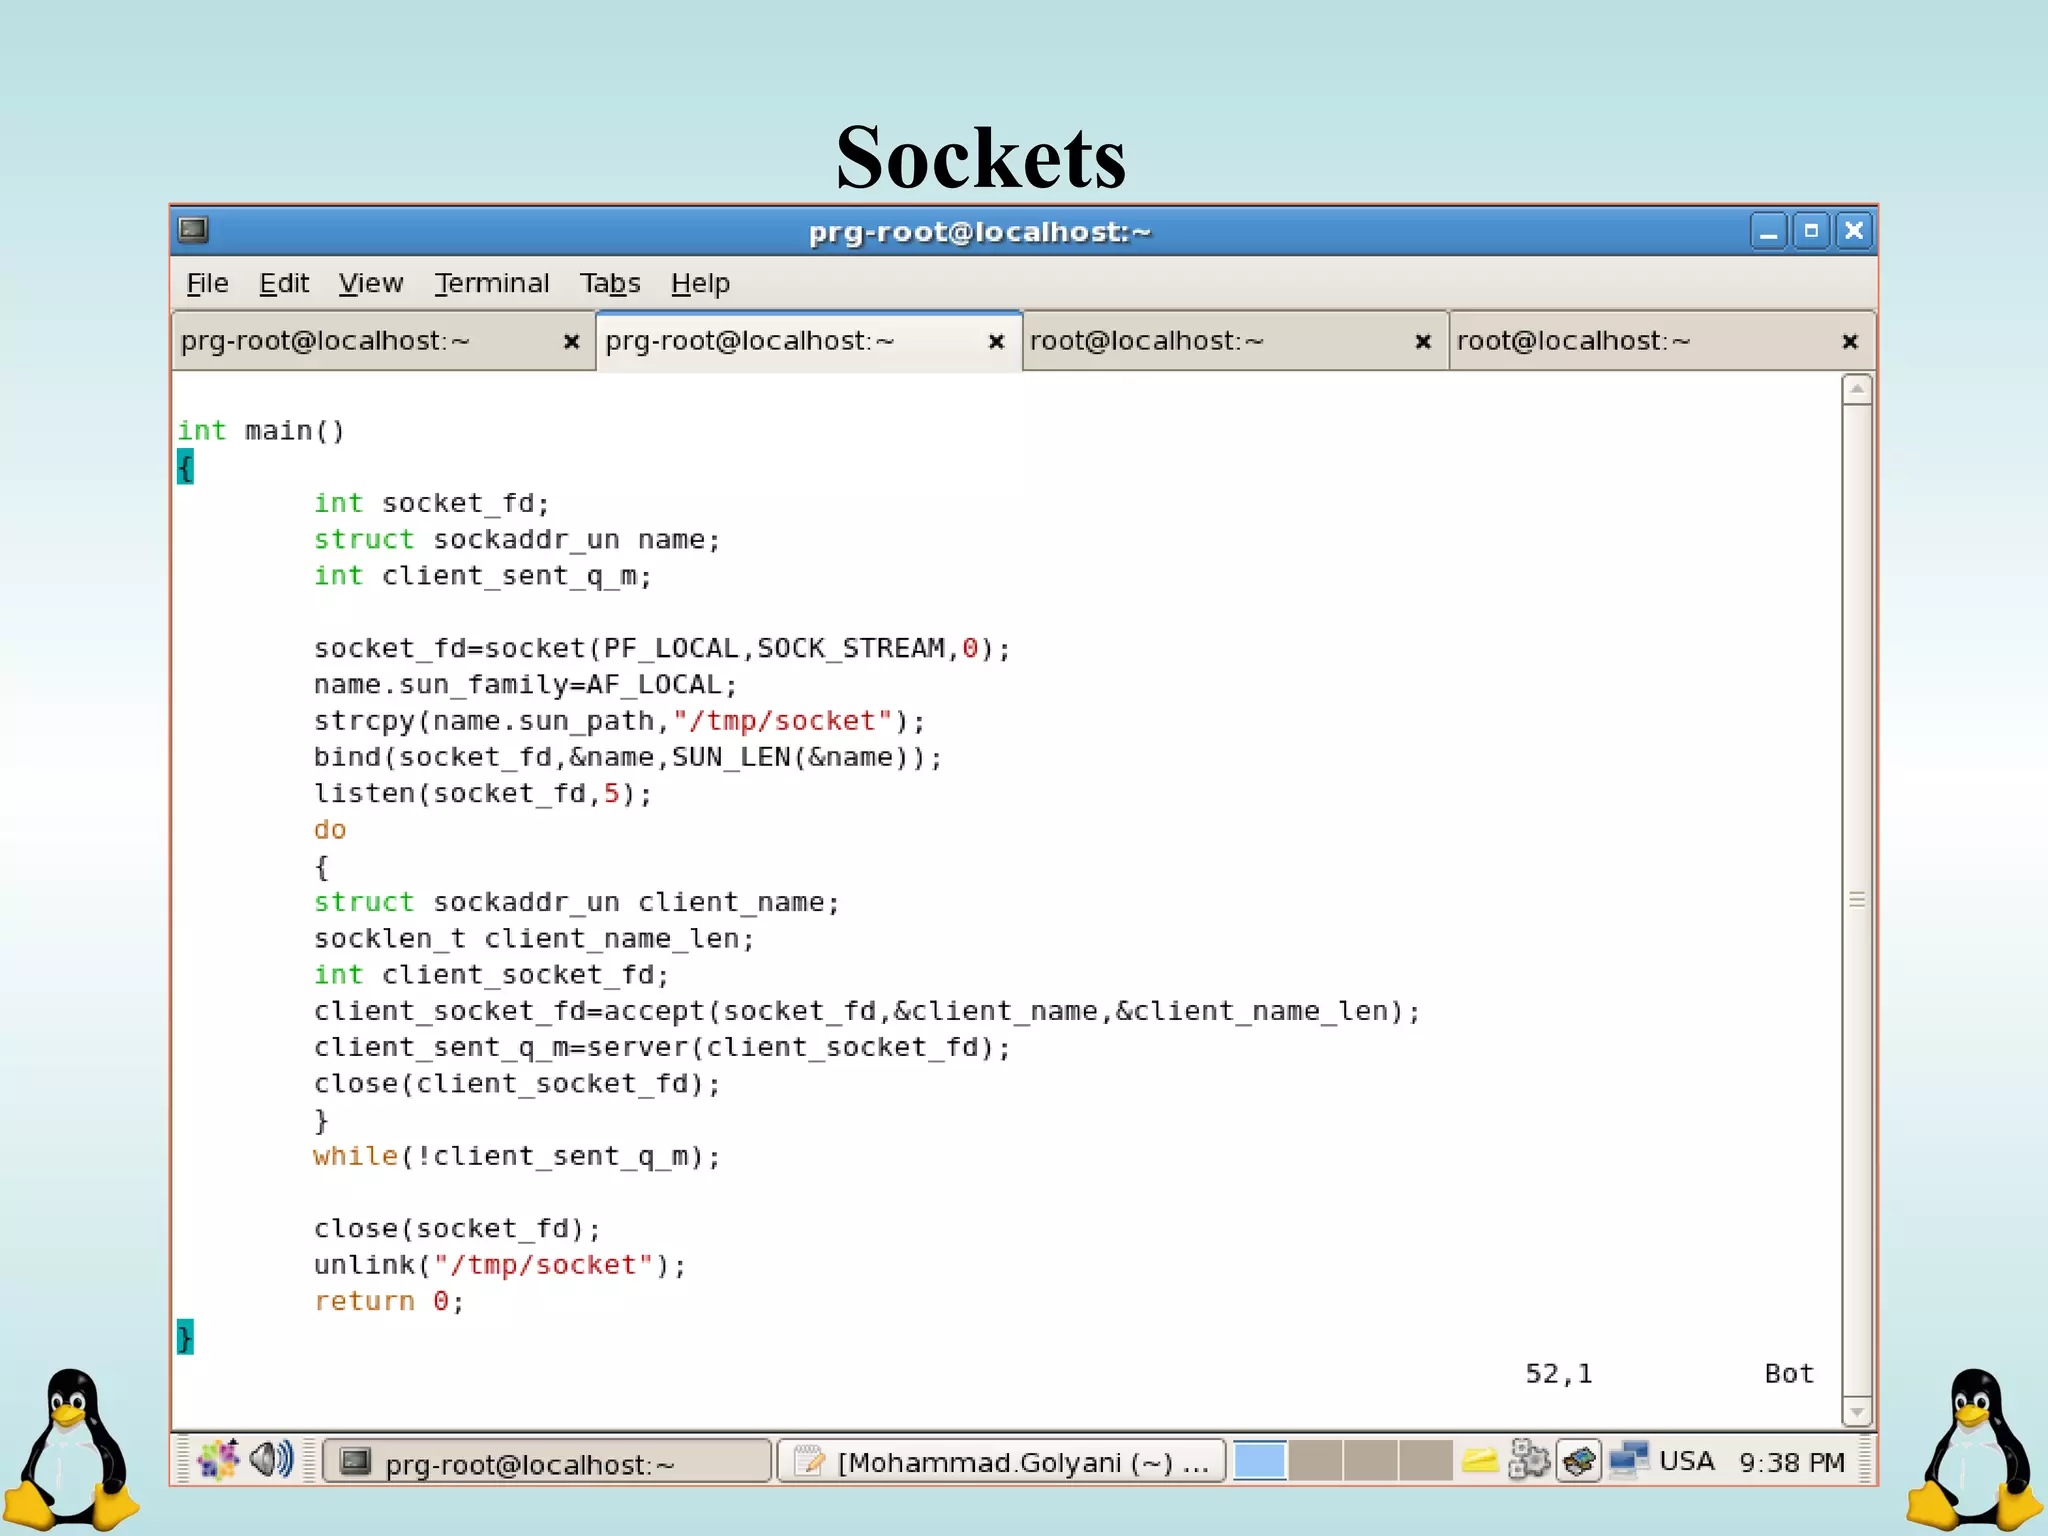This screenshot has height=1536, width=2048.
Task: Click 'unlink("/tmp/socket");' line
Action: [x=500, y=1266]
